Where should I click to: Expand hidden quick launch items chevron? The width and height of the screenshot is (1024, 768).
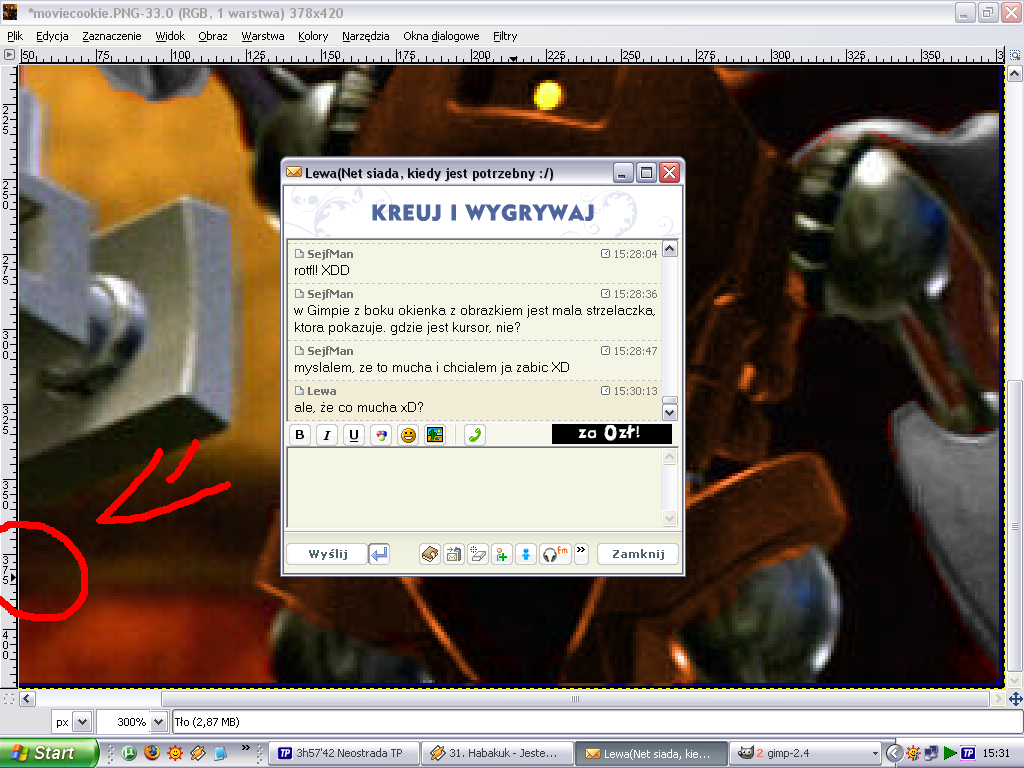coord(246,748)
